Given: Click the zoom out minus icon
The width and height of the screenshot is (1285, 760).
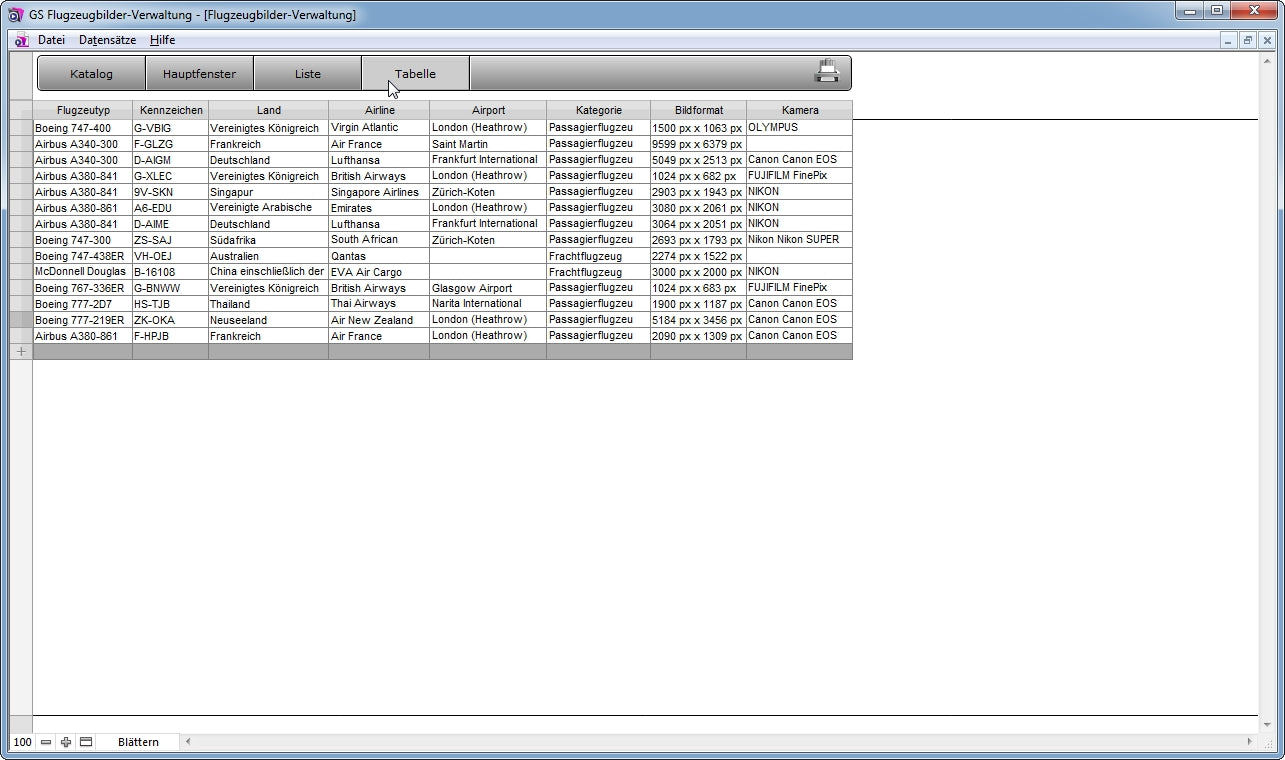Looking at the screenshot, I should tap(46, 742).
